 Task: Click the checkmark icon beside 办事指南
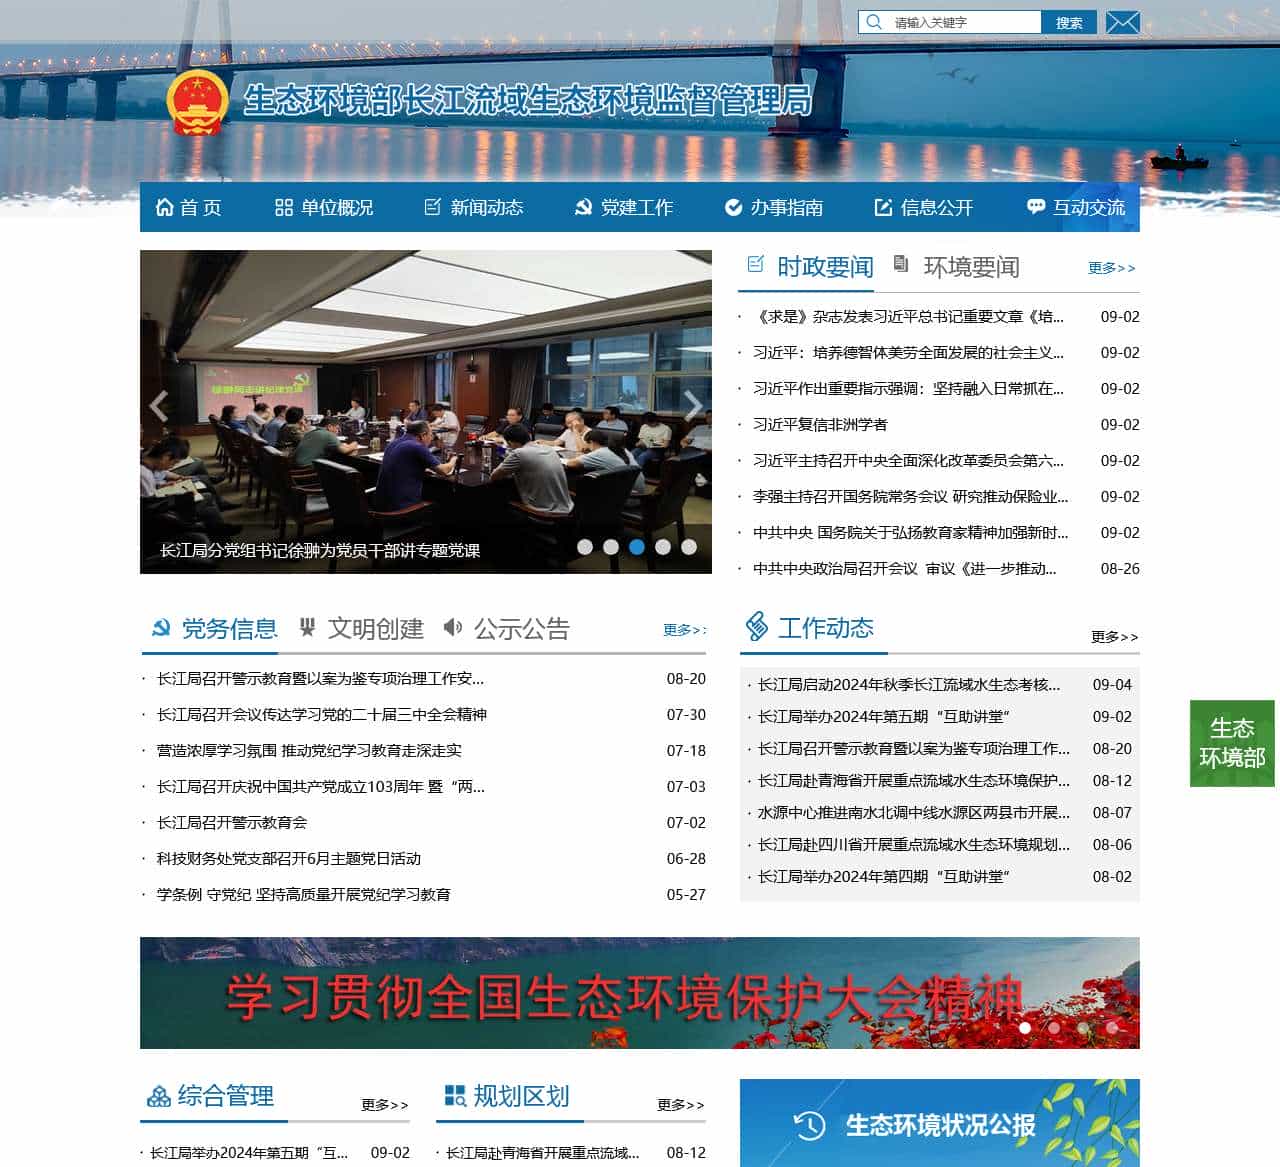pyautogui.click(x=733, y=208)
